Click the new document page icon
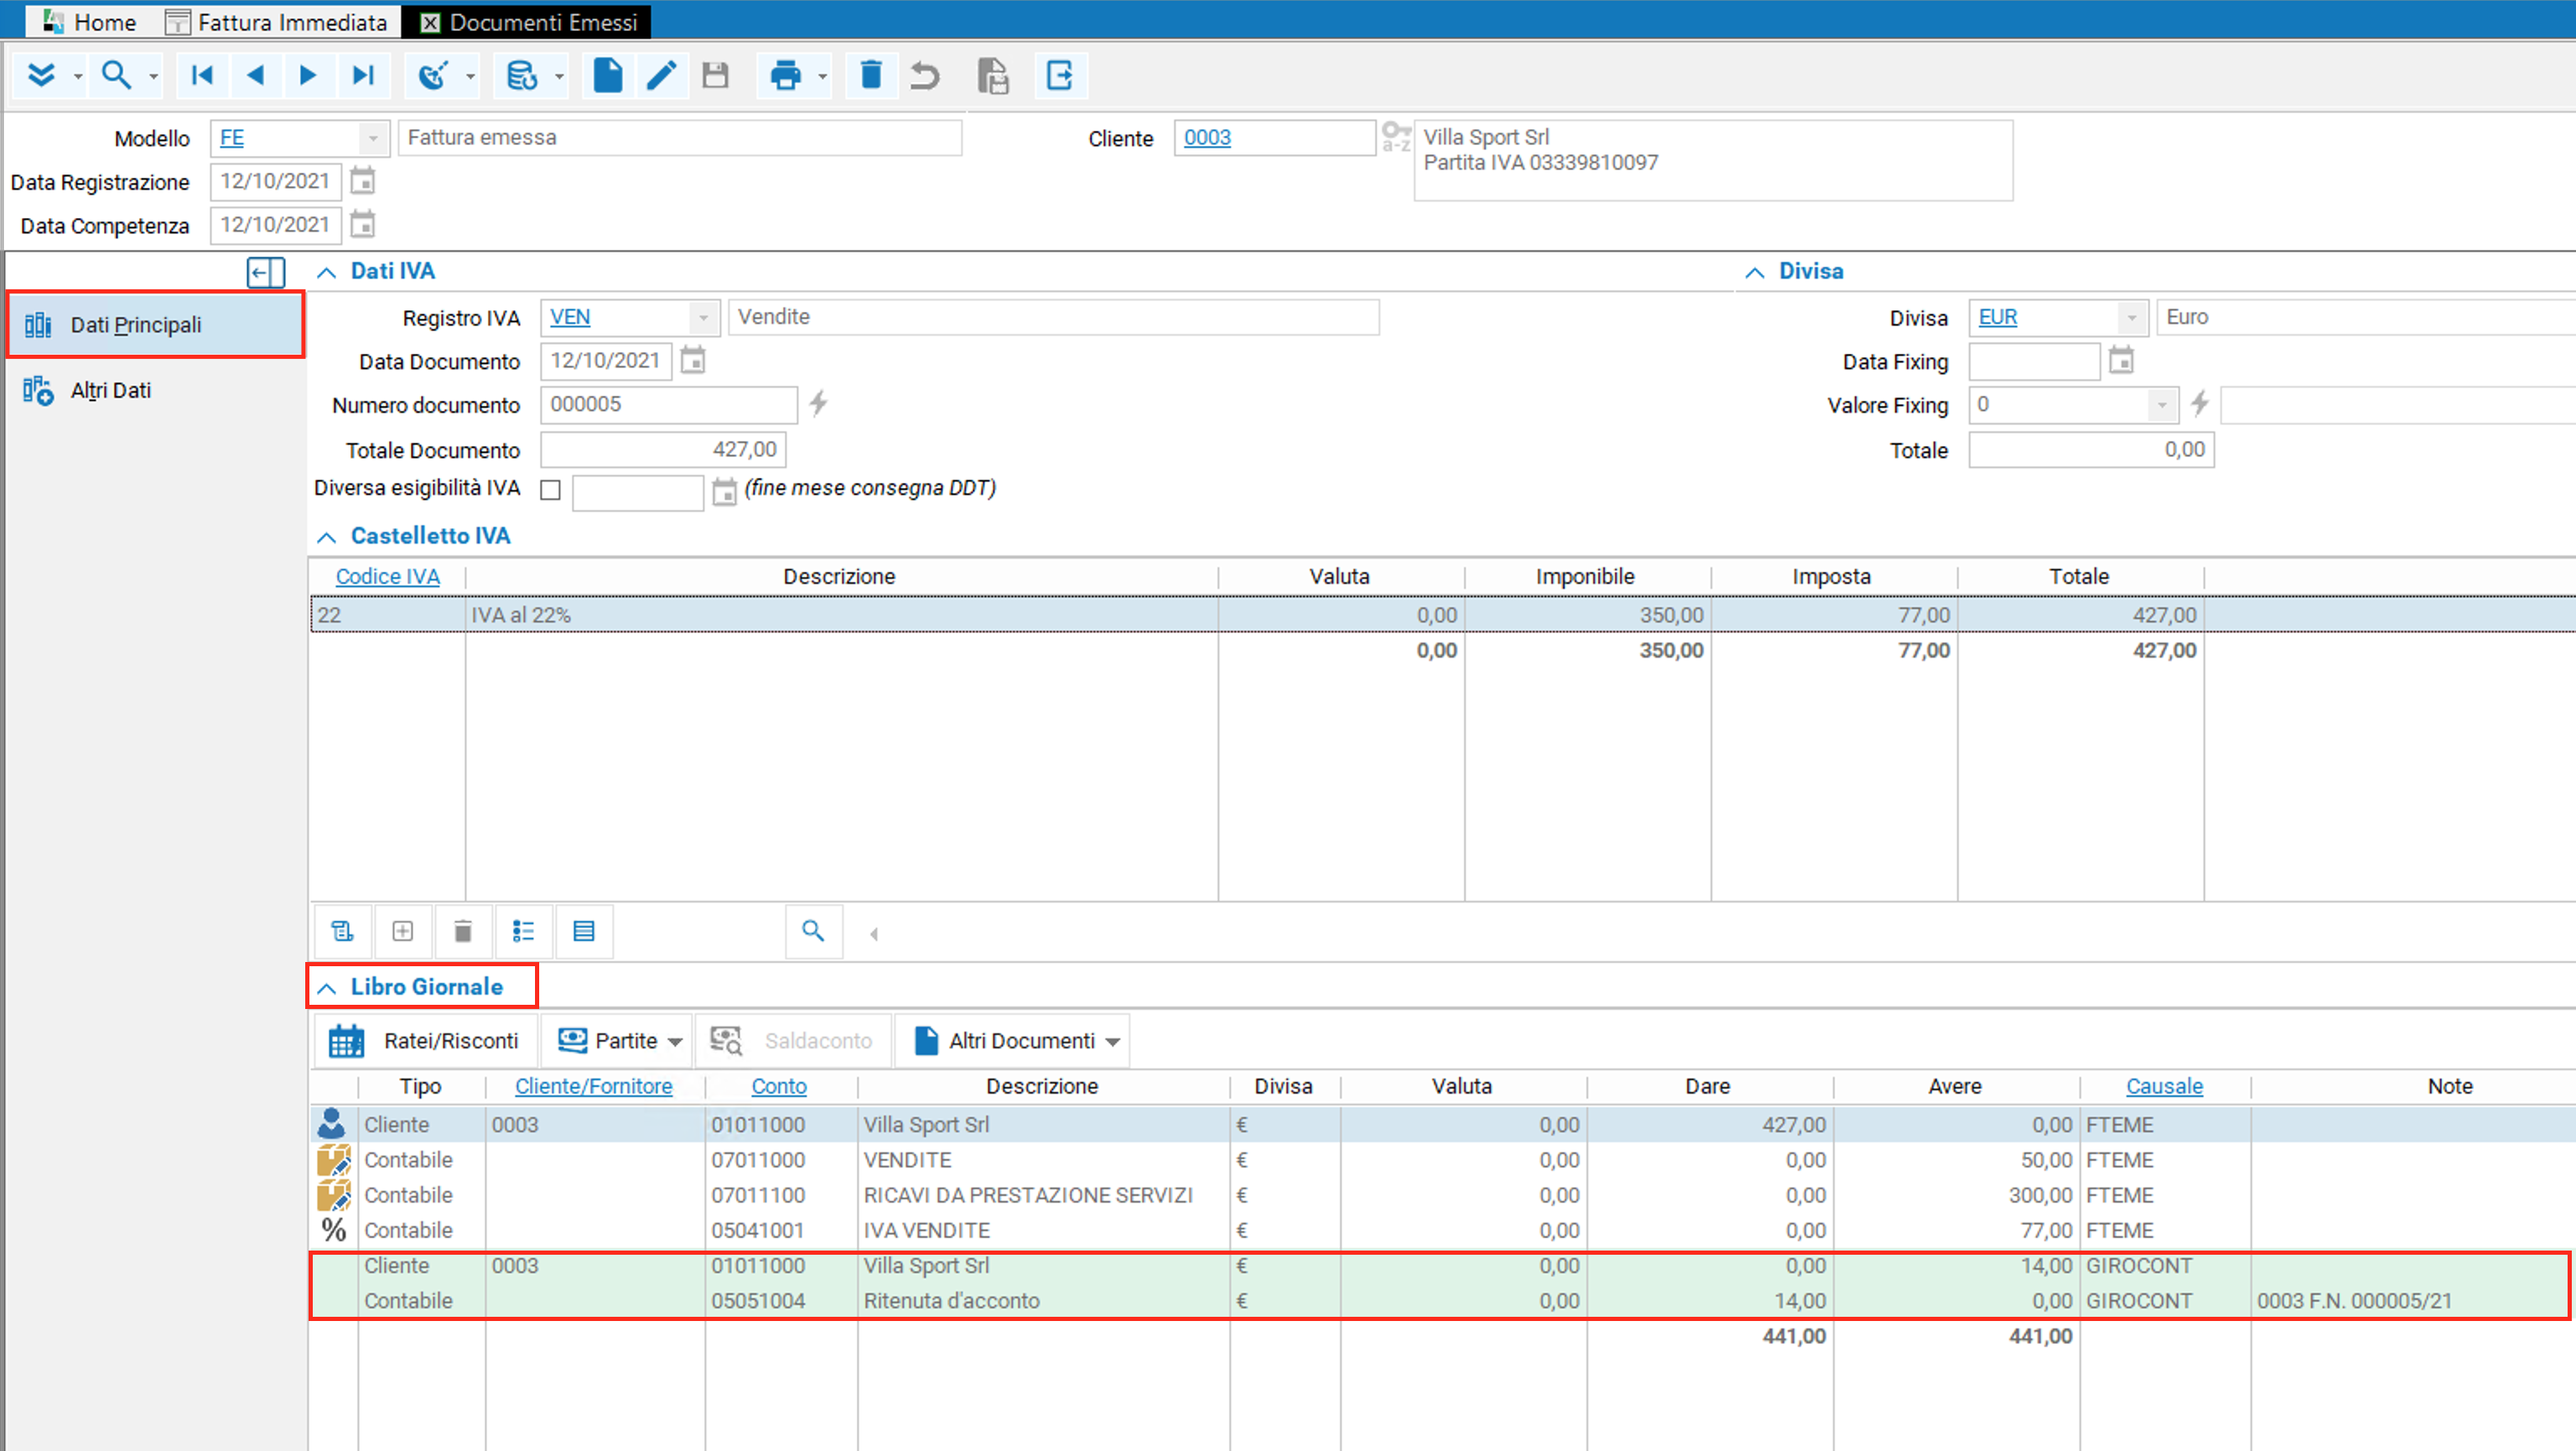This screenshot has height=1451, width=2576. coord(608,75)
